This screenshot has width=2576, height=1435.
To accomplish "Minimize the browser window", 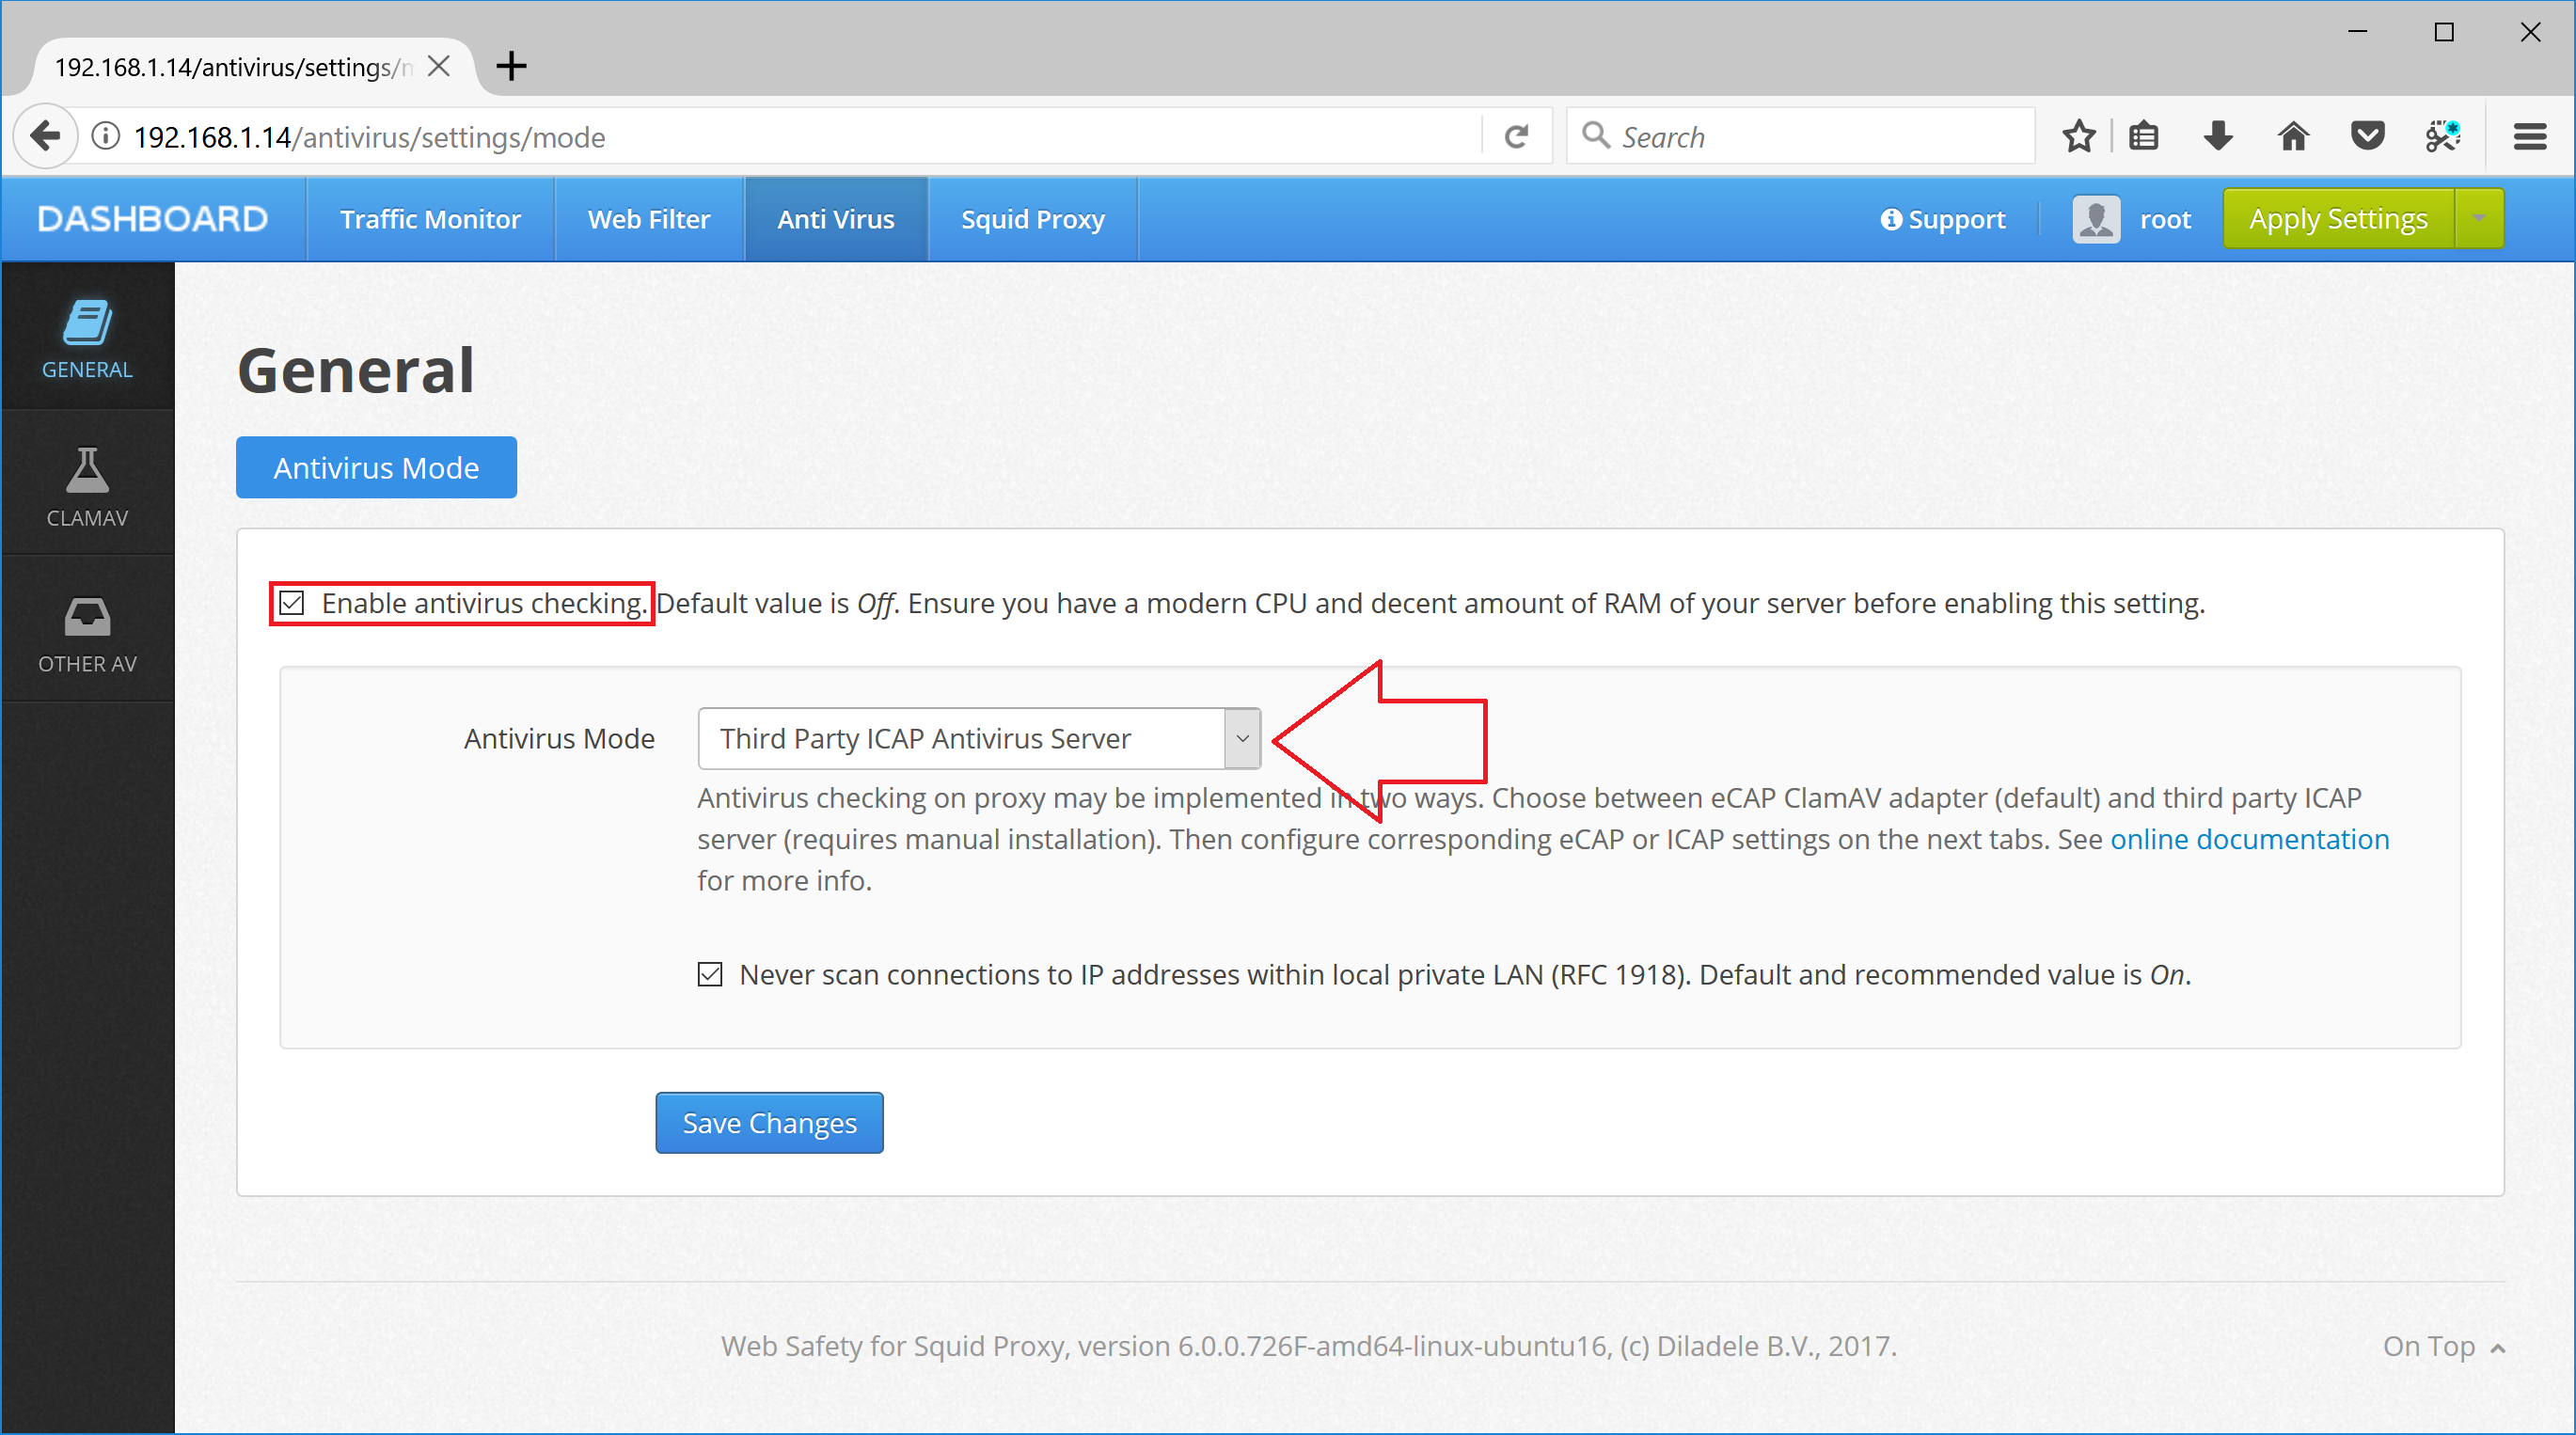I will coord(2357,32).
